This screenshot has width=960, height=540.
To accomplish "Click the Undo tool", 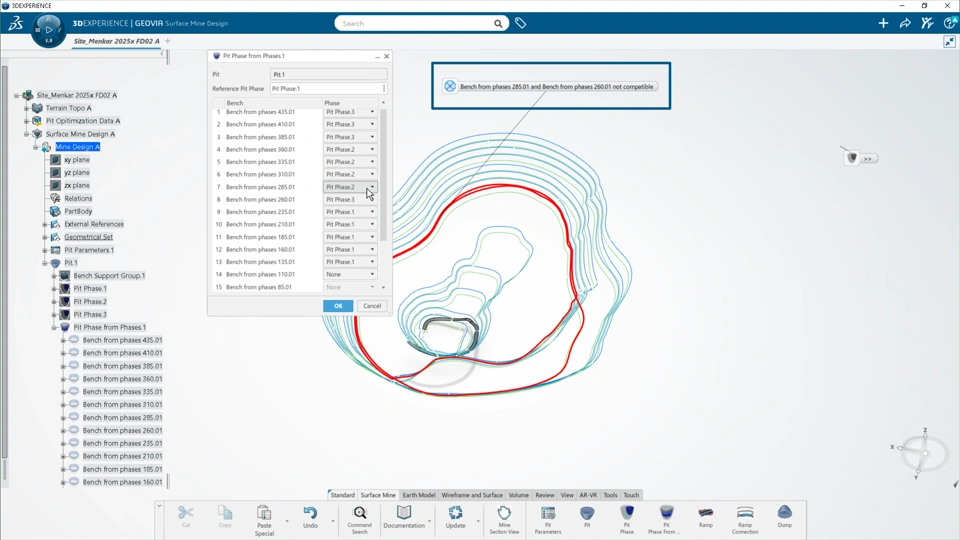I will (310, 516).
